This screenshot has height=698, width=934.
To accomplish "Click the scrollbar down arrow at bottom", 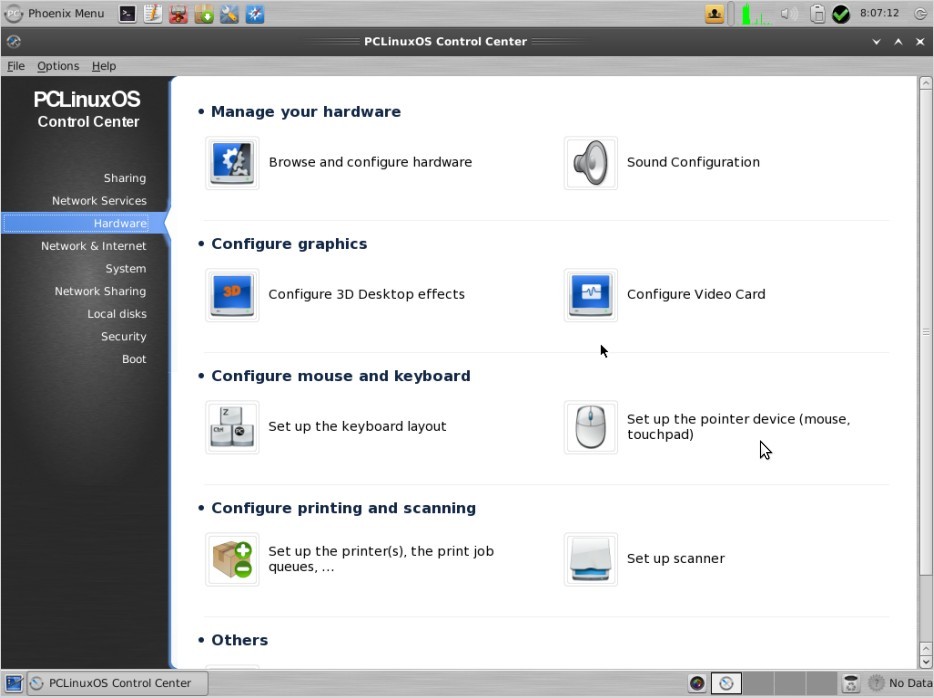I will tap(925, 662).
